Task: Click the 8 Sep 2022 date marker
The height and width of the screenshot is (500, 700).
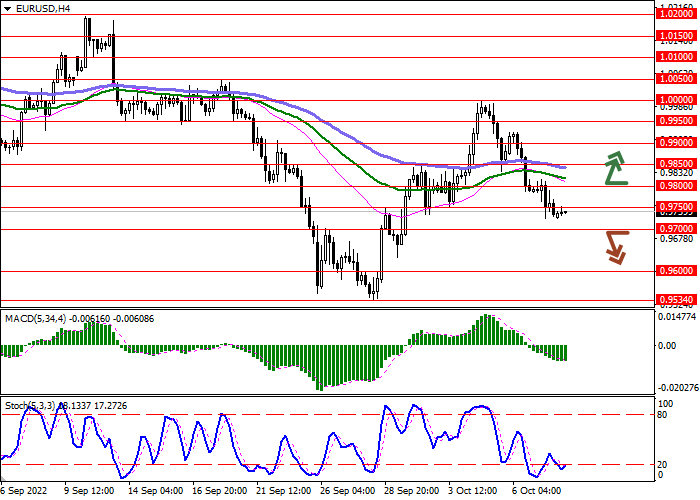Action: (23, 492)
